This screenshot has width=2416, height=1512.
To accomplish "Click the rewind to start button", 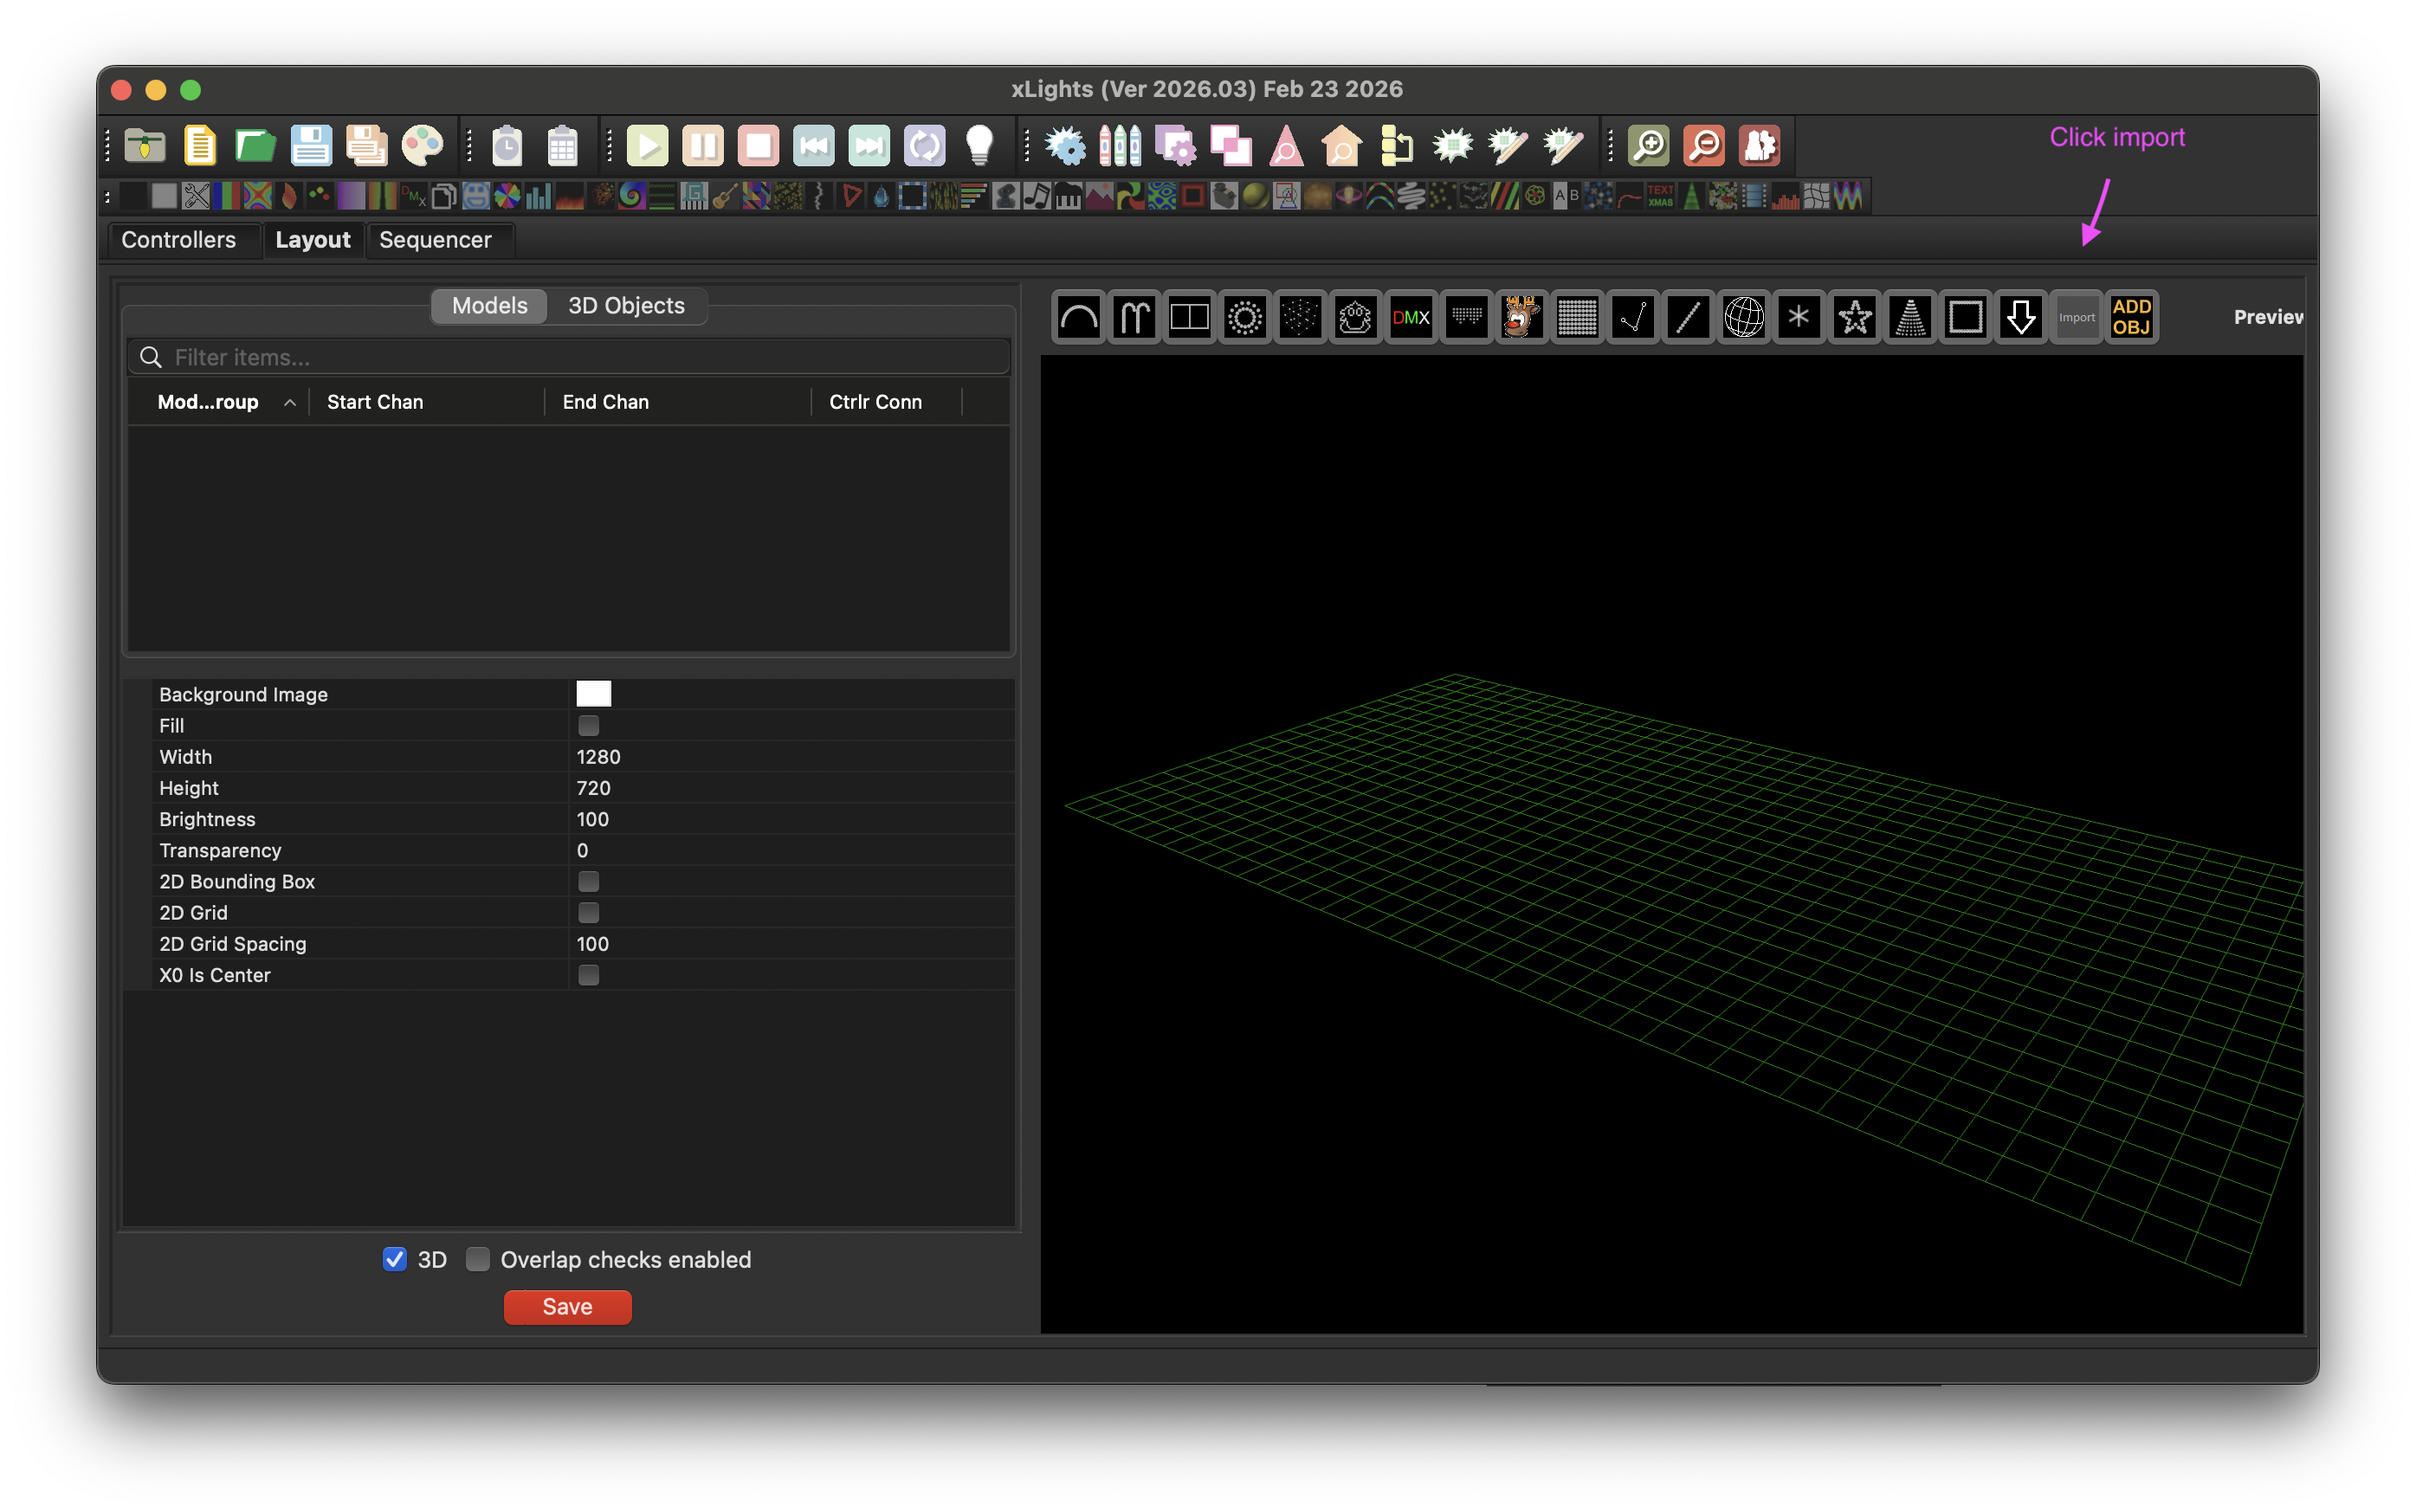I will pyautogui.click(x=814, y=146).
